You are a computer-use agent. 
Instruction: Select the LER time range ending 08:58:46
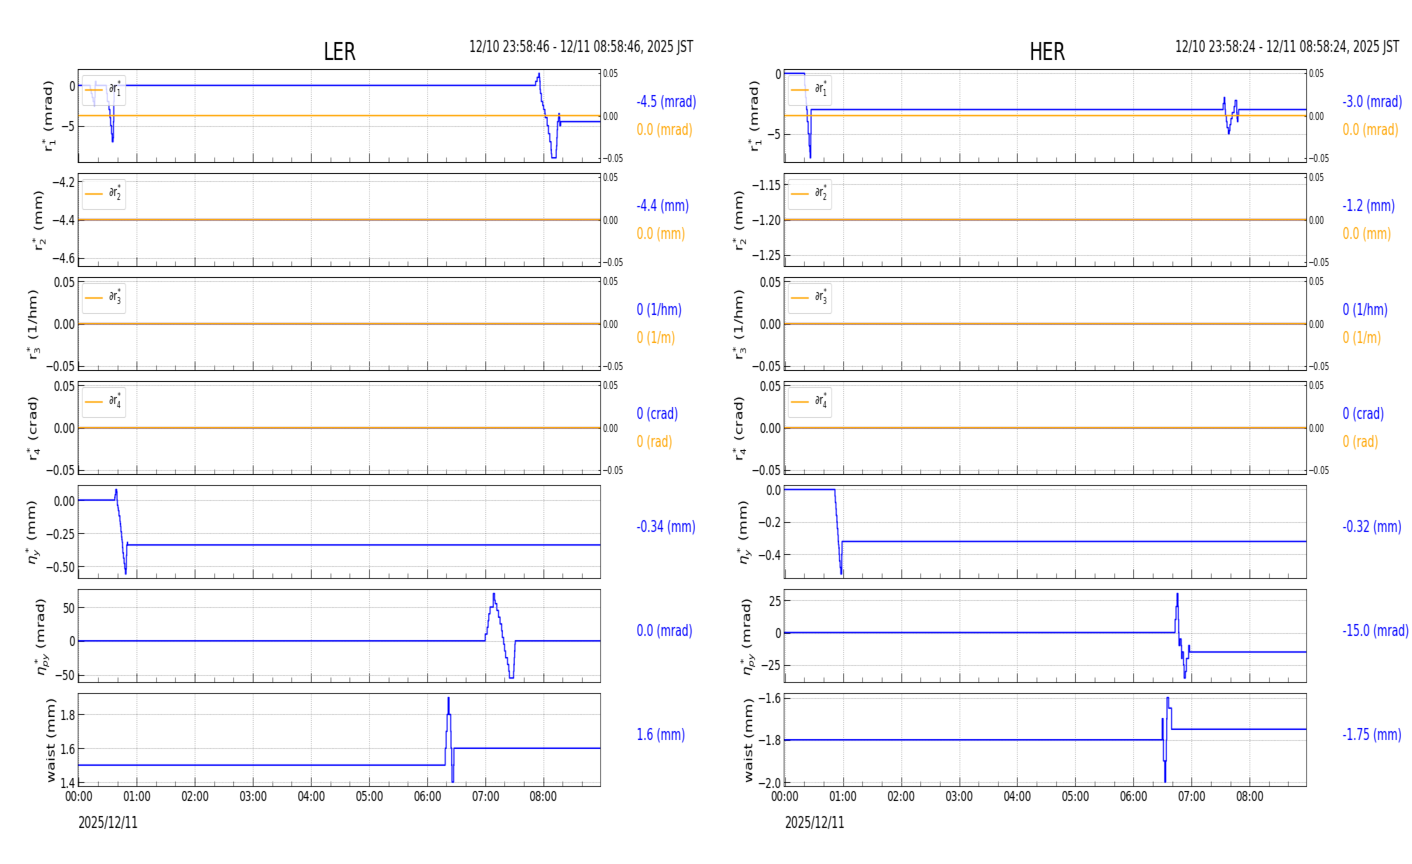pyautogui.click(x=581, y=47)
